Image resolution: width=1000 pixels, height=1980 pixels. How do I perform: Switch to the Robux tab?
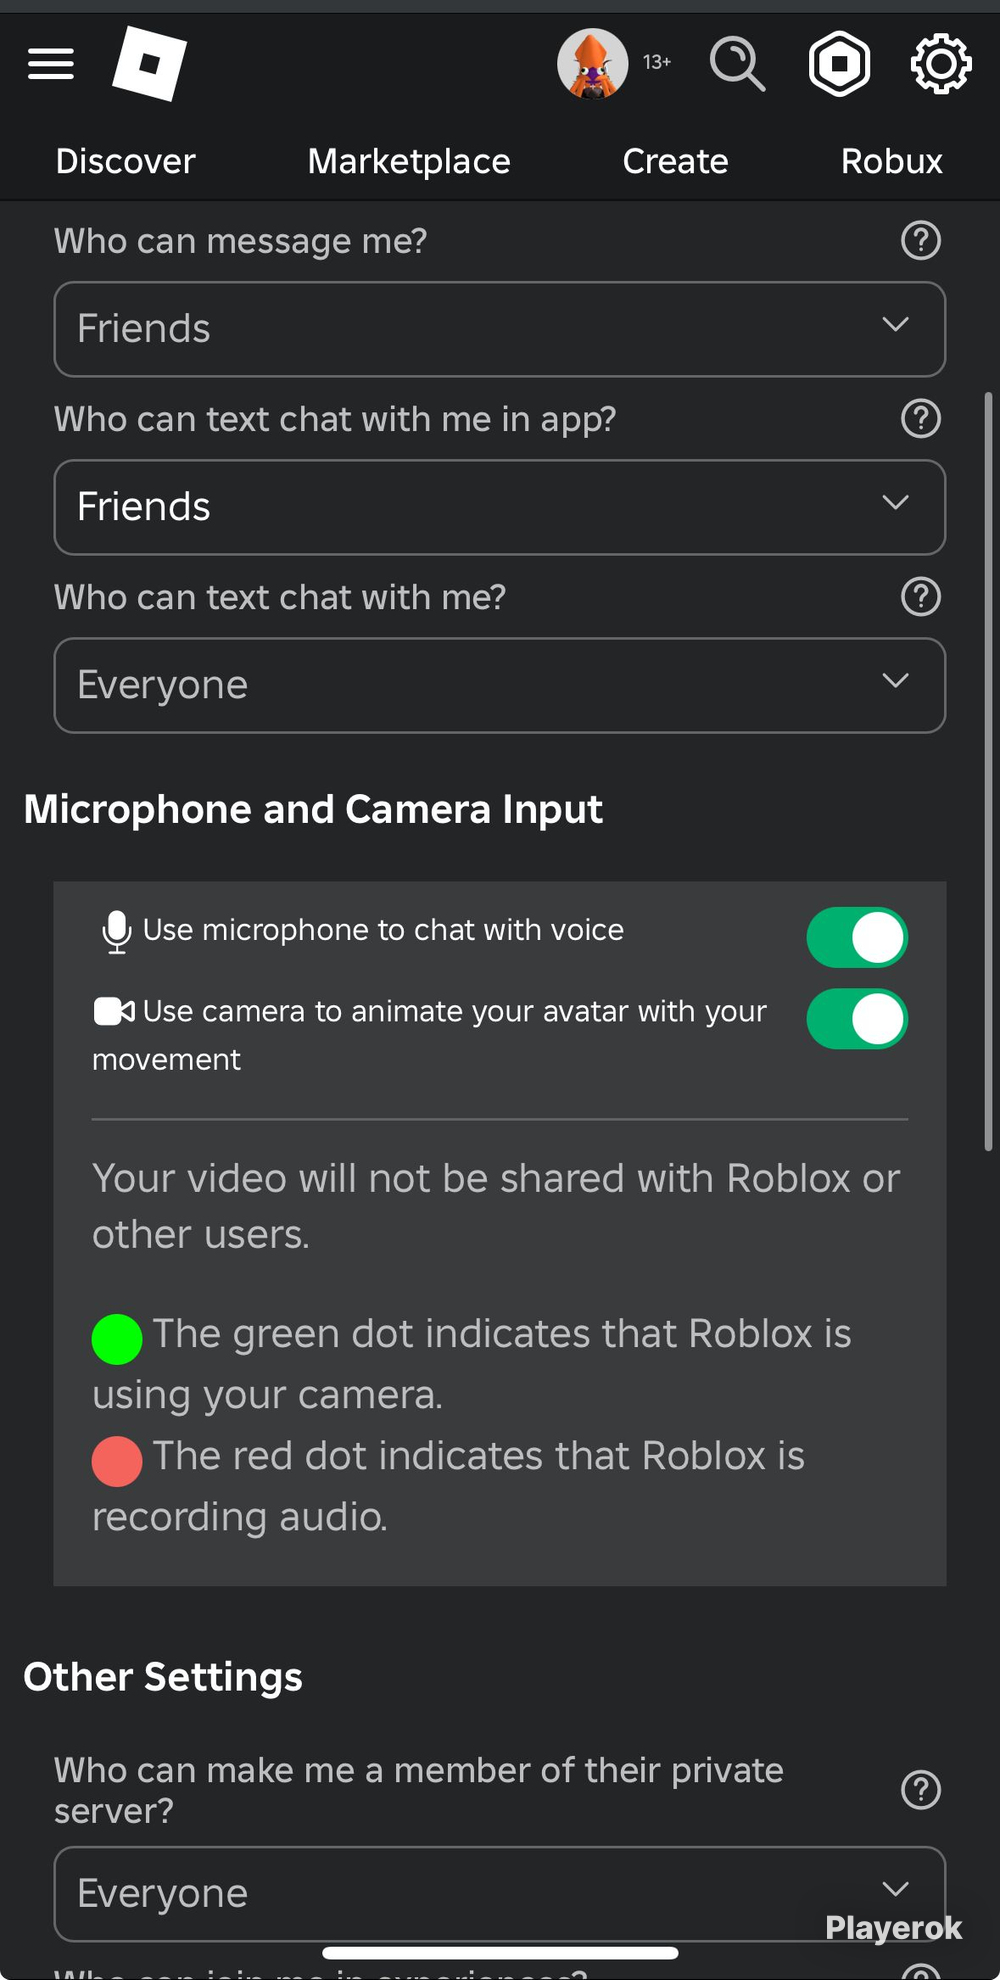pos(891,161)
